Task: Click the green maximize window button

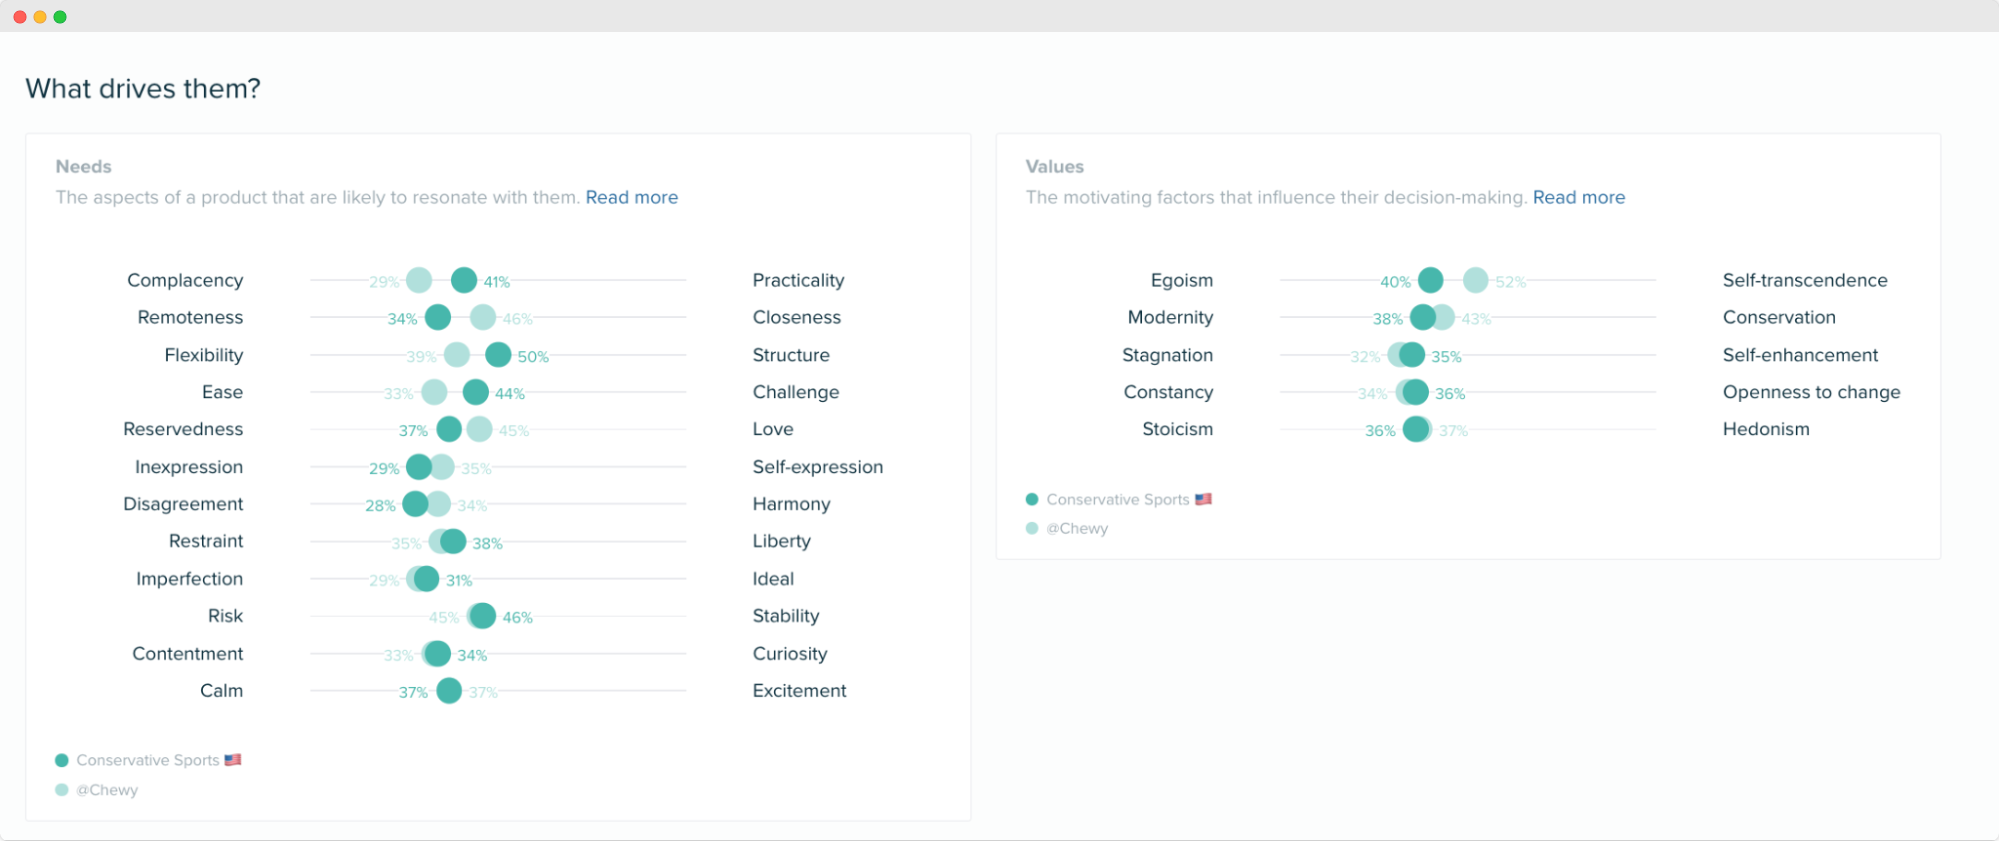Action: coord(60,17)
